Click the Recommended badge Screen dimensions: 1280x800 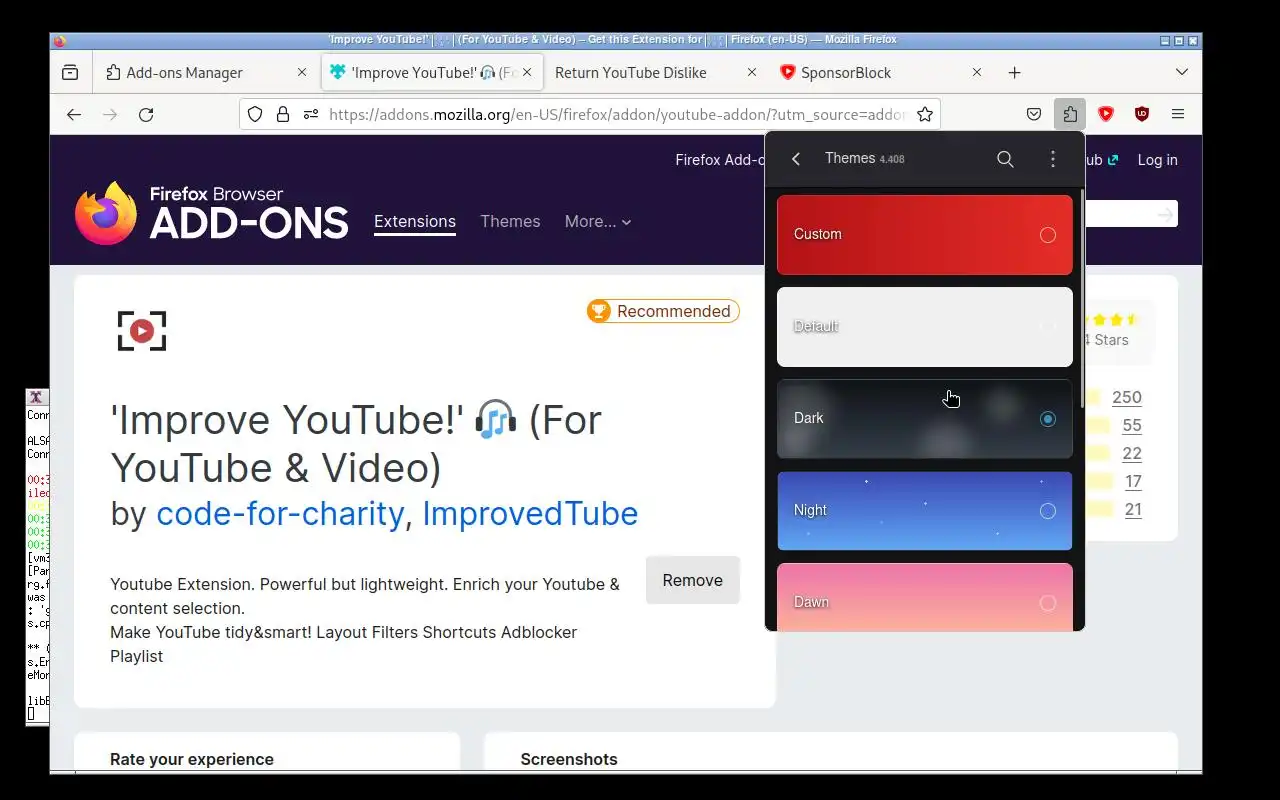[663, 311]
